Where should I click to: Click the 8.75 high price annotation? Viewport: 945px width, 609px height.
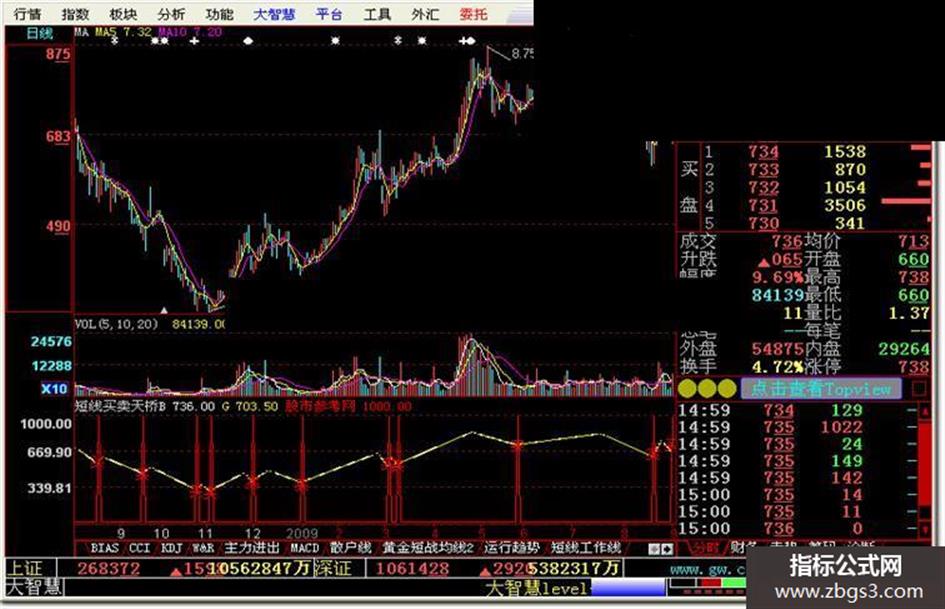pyautogui.click(x=523, y=54)
